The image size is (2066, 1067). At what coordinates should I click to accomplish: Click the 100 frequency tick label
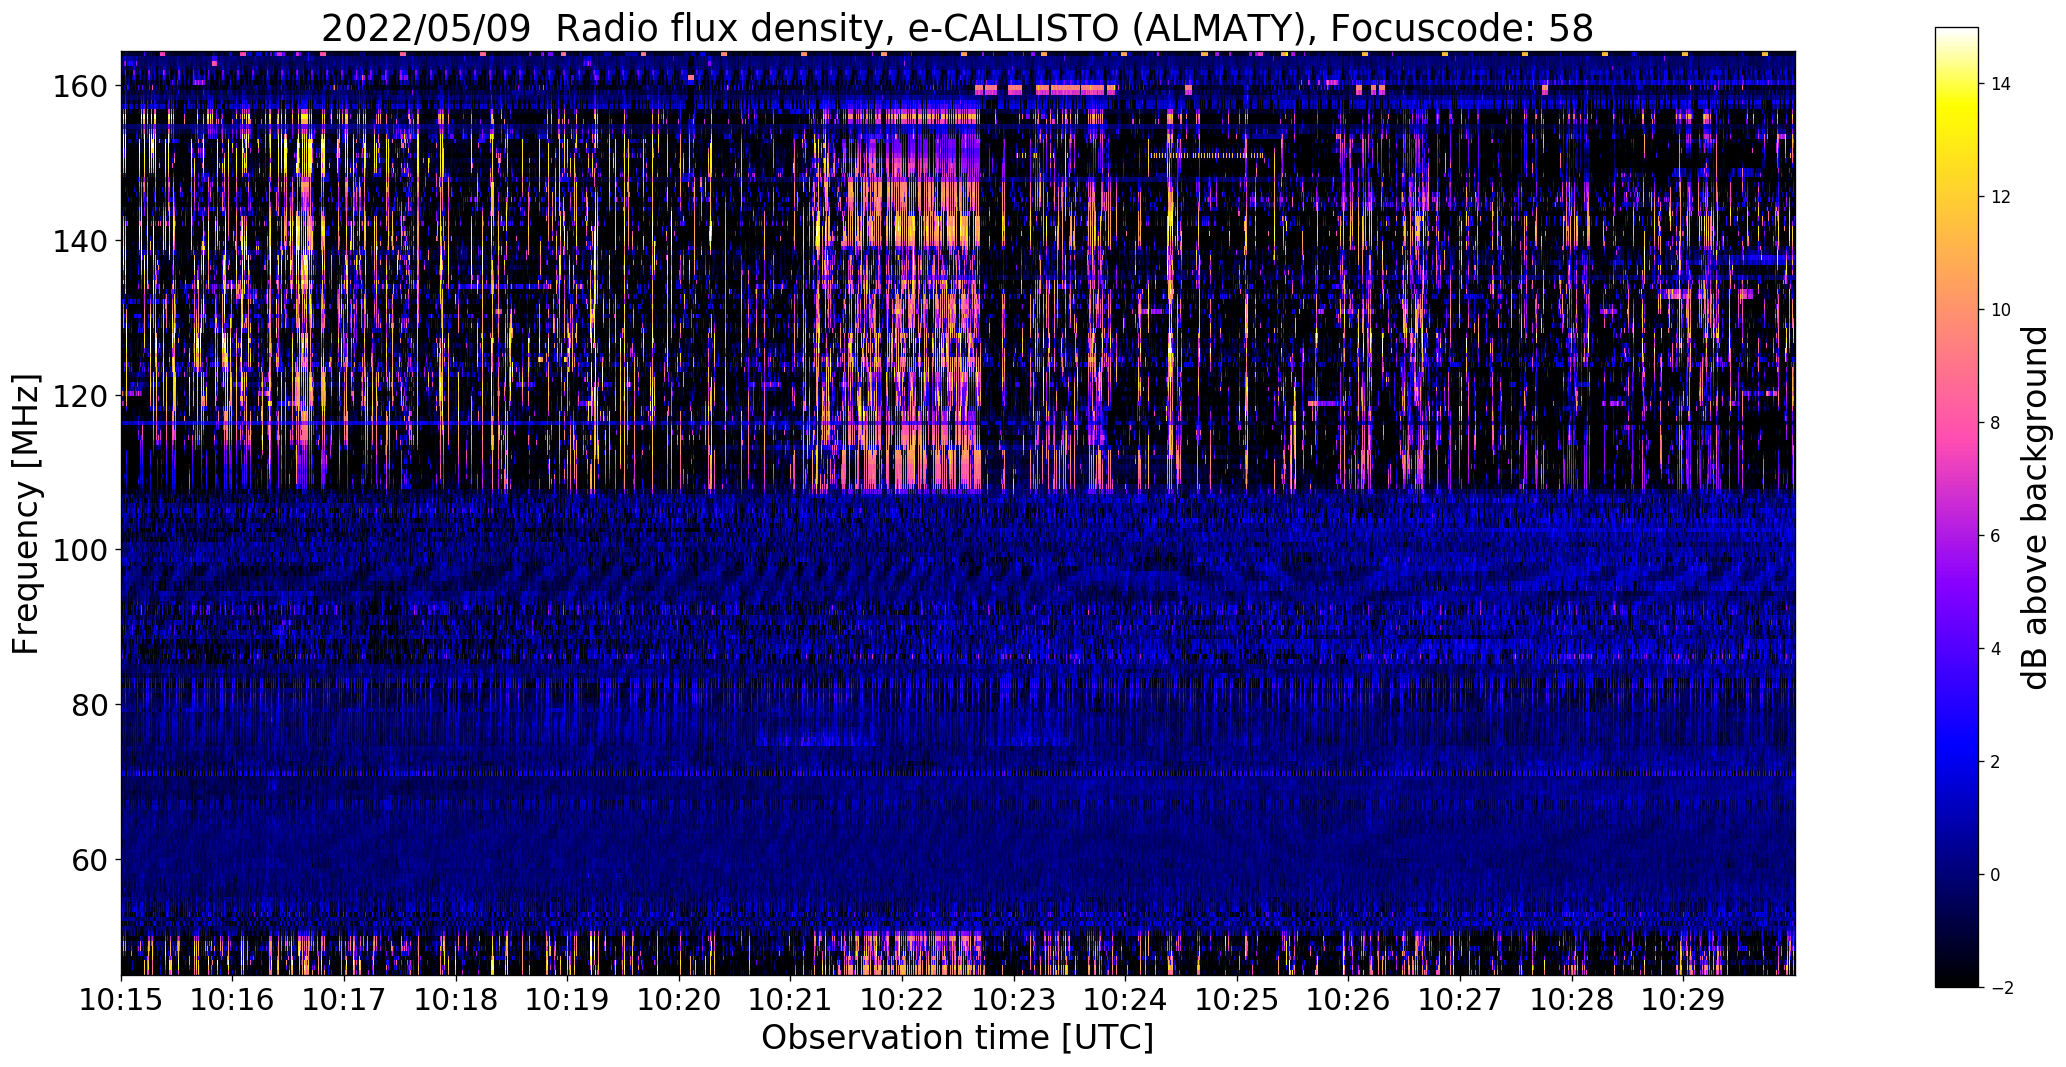coord(82,550)
